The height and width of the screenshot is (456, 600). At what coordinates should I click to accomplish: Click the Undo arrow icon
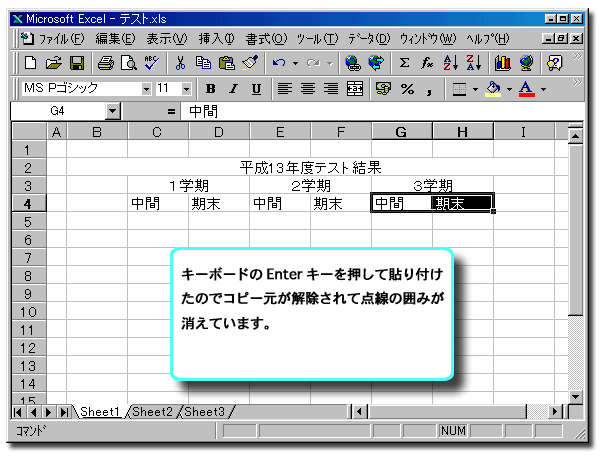tap(279, 63)
